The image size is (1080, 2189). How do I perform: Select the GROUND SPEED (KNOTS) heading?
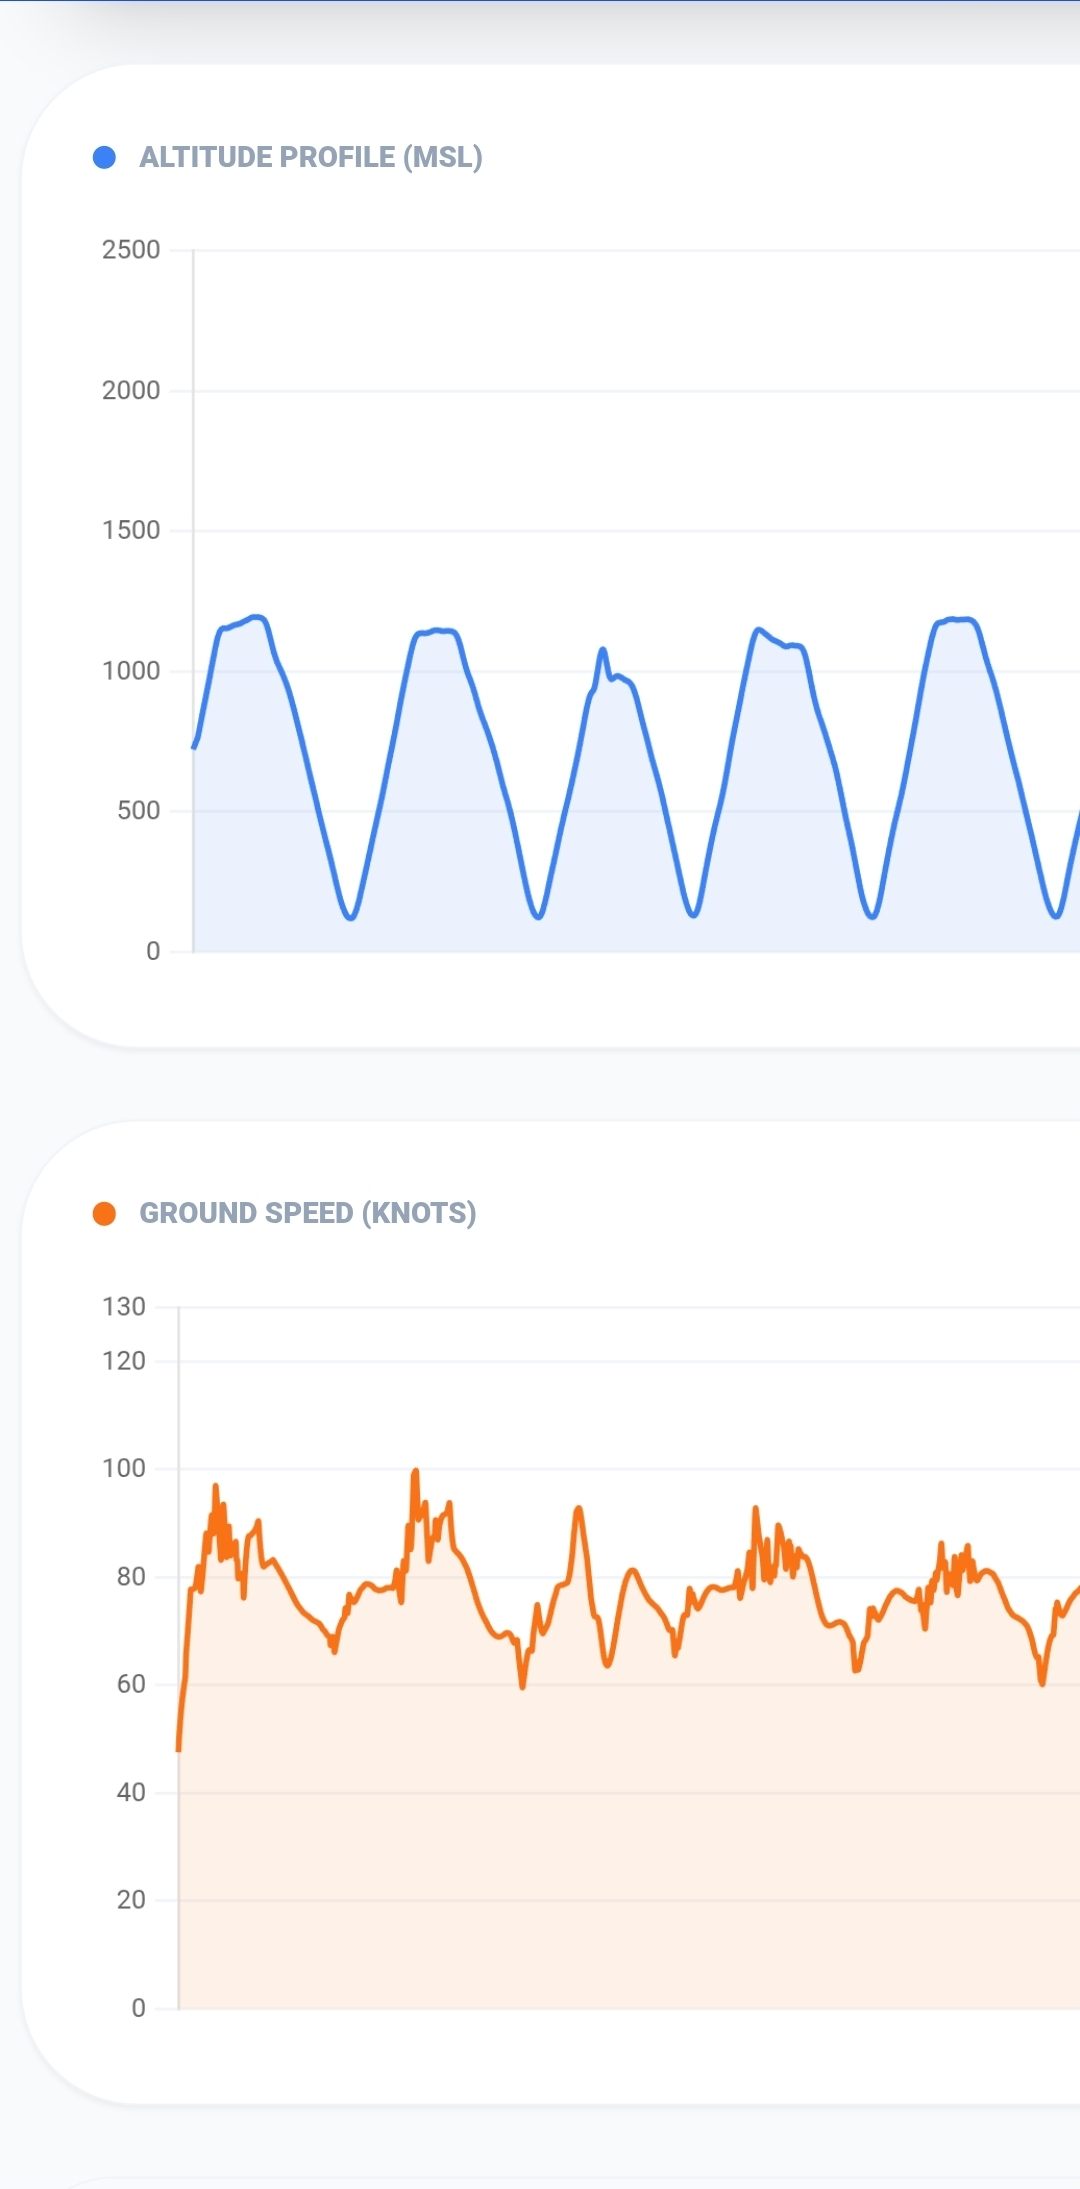(307, 1213)
